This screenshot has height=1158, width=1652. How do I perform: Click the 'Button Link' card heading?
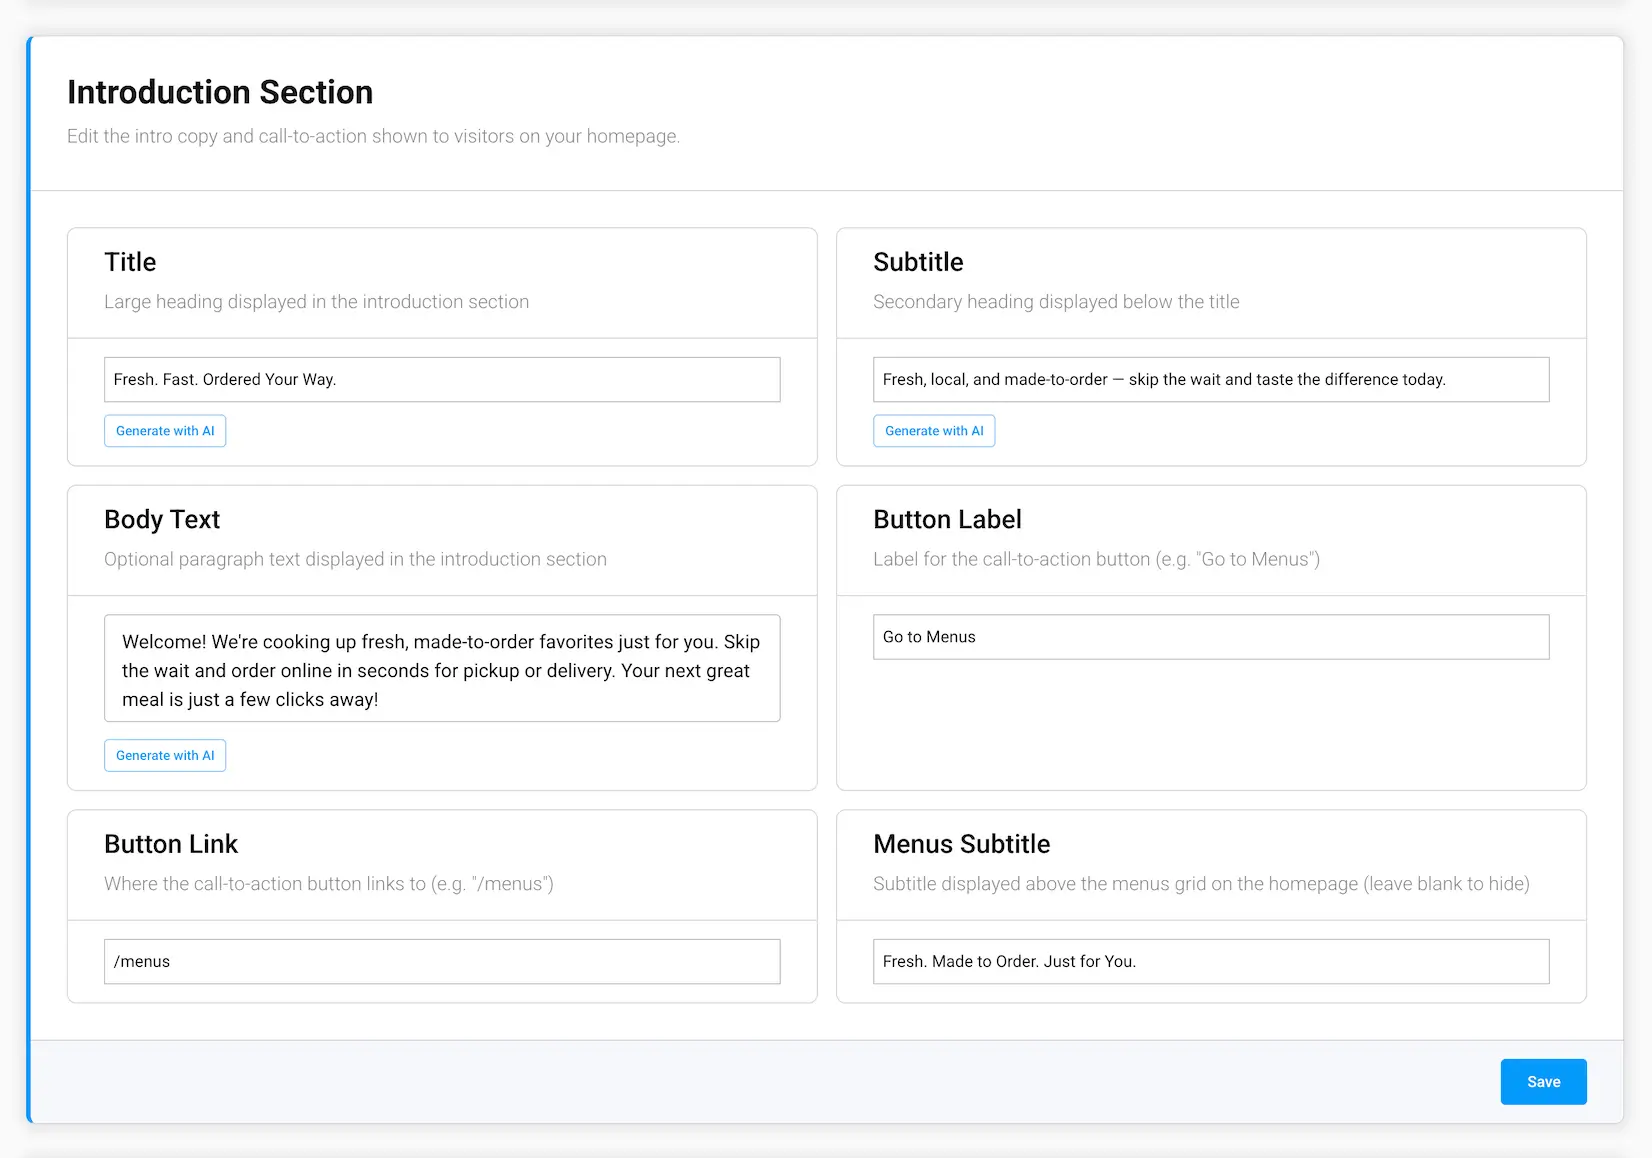pos(171,844)
